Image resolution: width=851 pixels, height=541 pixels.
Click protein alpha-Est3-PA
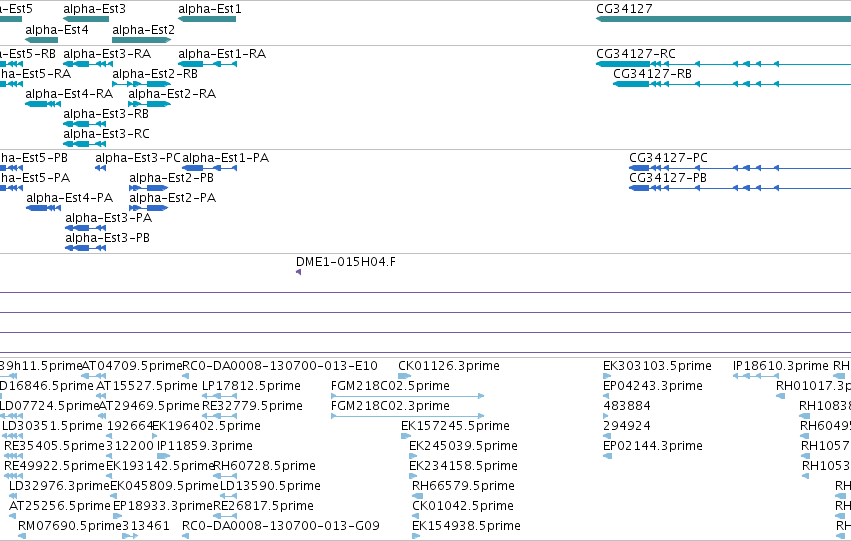pos(109,218)
